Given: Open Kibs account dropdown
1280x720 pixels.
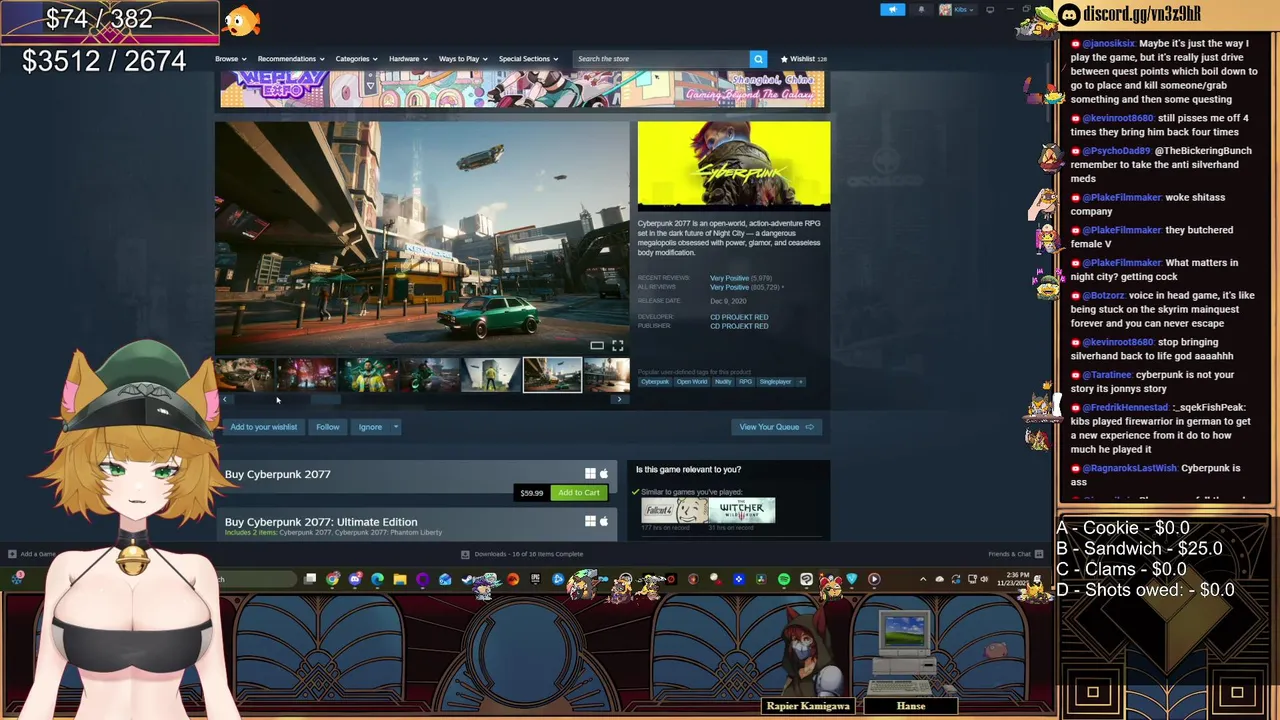Looking at the screenshot, I should click(955, 10).
